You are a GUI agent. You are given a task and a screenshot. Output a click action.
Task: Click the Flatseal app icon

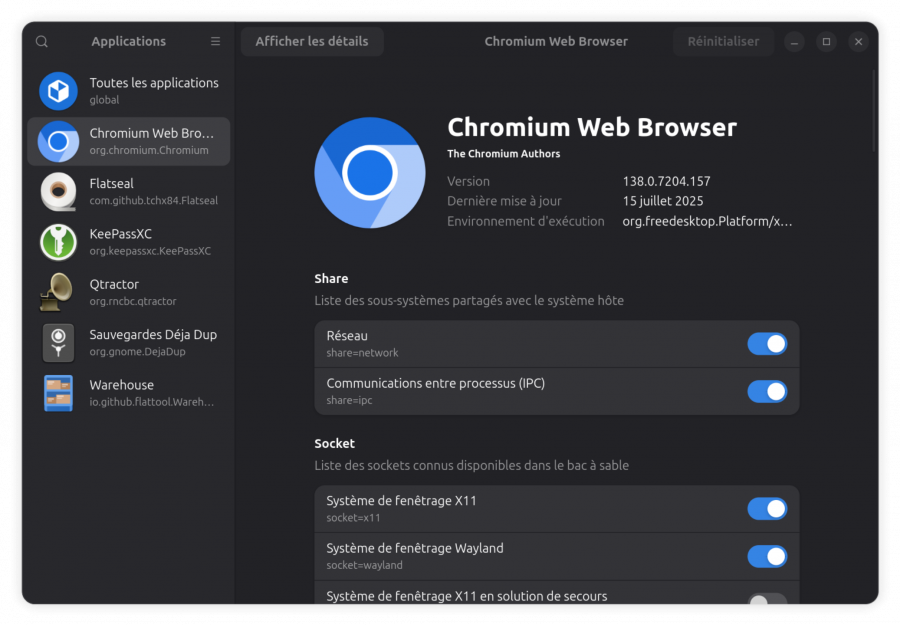58,192
